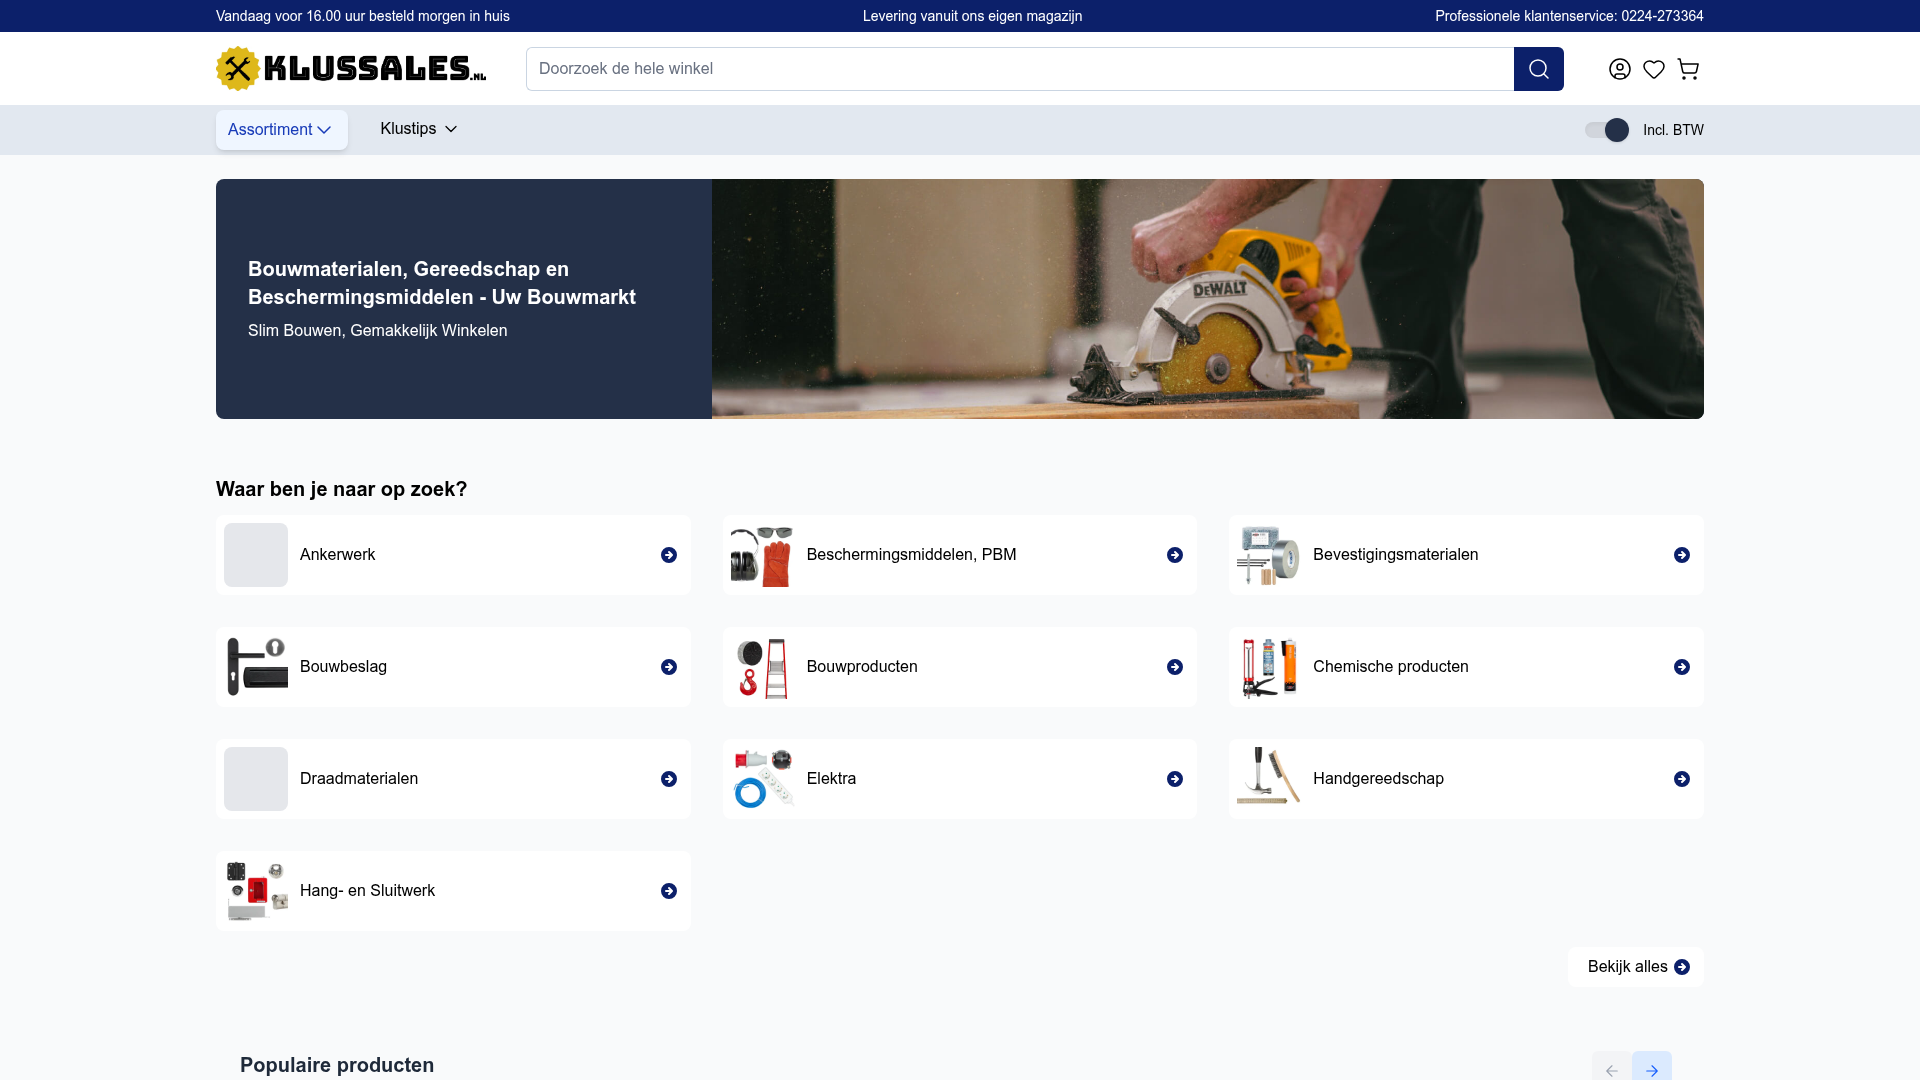Click the Bevestigingsmaterialen tape thumbnail
This screenshot has width=1920, height=1080.
tap(1268, 555)
